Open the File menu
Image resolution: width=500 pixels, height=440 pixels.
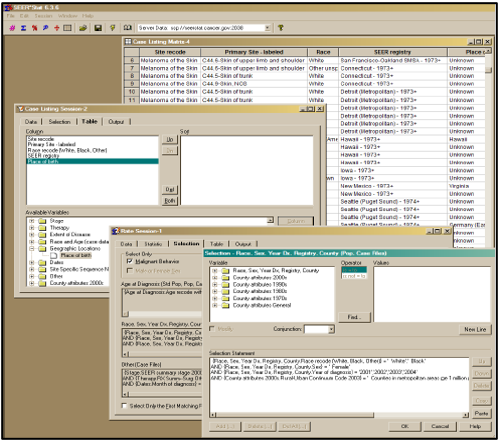click(x=11, y=16)
